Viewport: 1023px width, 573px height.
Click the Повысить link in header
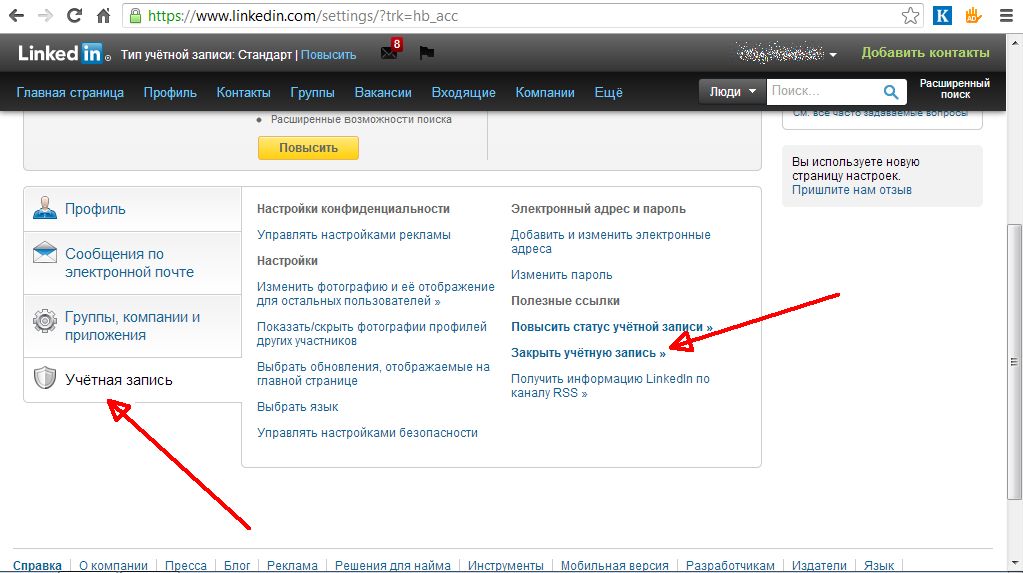tap(328, 55)
